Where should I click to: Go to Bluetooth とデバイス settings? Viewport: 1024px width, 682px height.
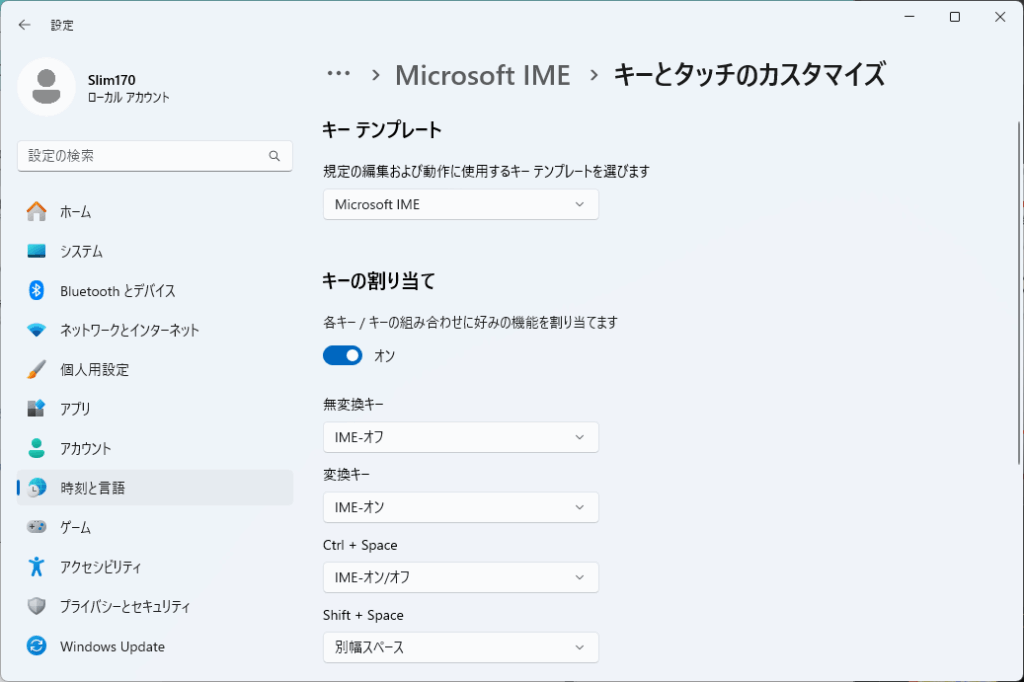click(x=155, y=291)
